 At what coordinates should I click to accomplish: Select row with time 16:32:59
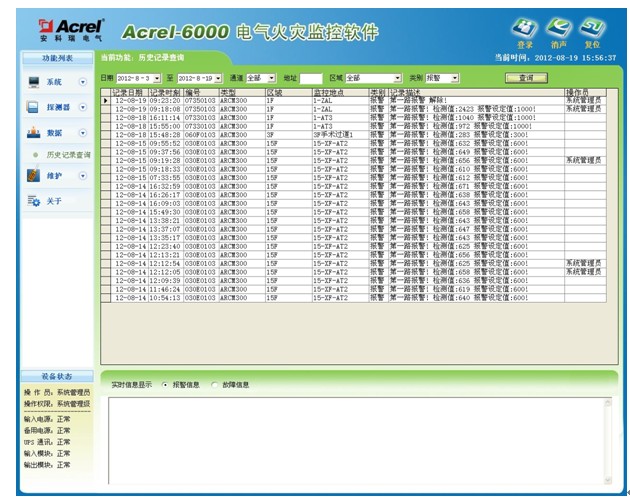[354, 186]
